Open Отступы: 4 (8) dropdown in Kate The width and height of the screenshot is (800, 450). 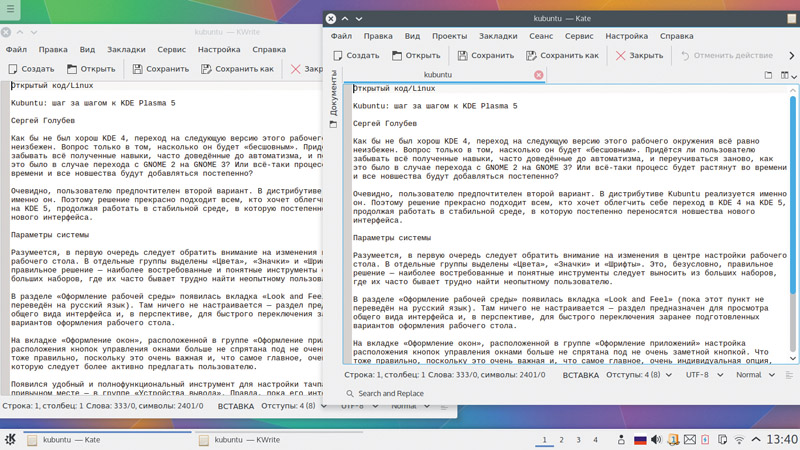coord(639,375)
